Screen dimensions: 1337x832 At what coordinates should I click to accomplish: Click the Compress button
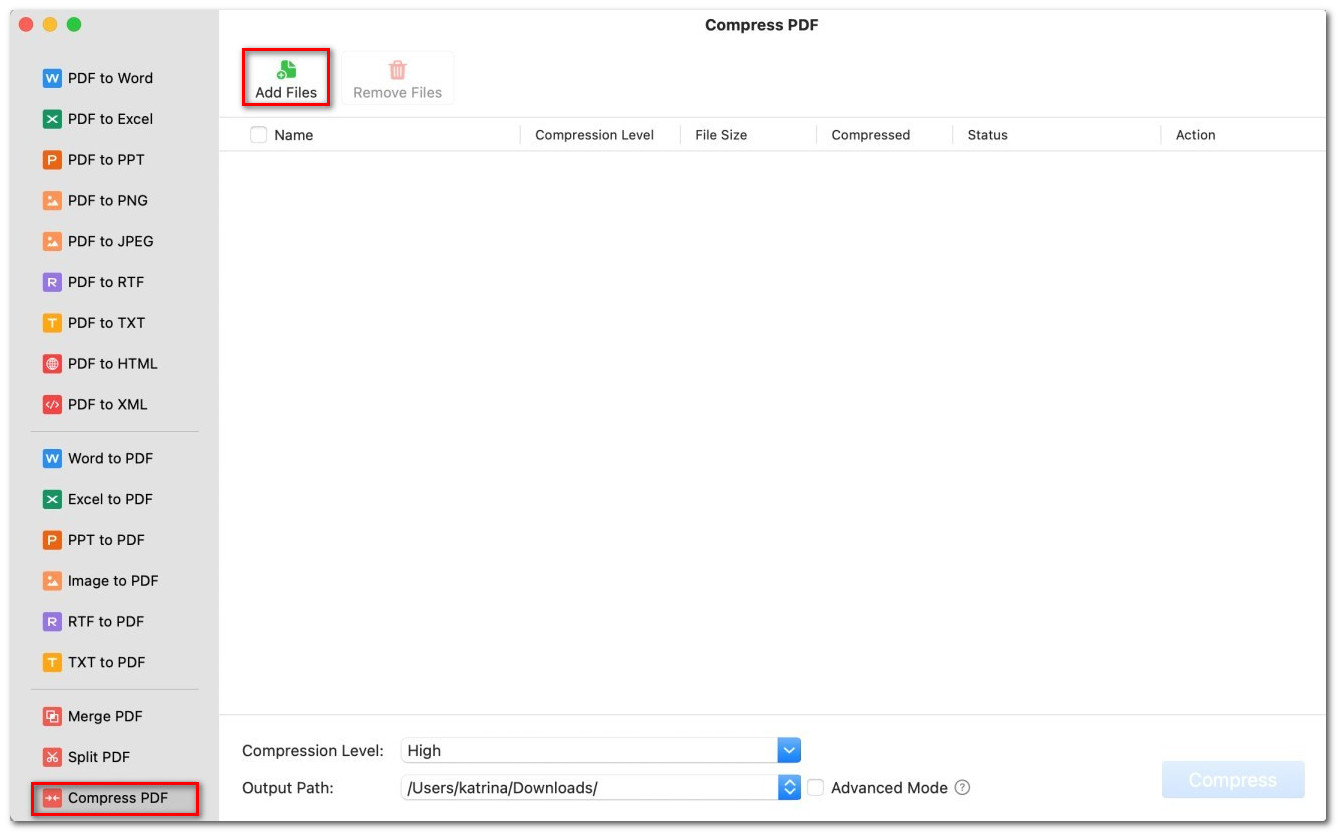pos(1233,780)
